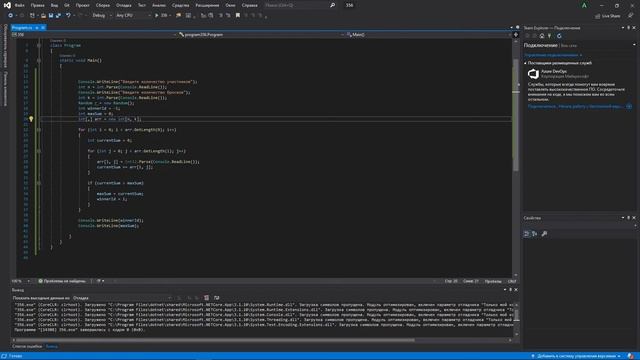Screen dimensions: 640x360
Task: Click Добавить в систему управления версиями
Action: coord(576,356)
